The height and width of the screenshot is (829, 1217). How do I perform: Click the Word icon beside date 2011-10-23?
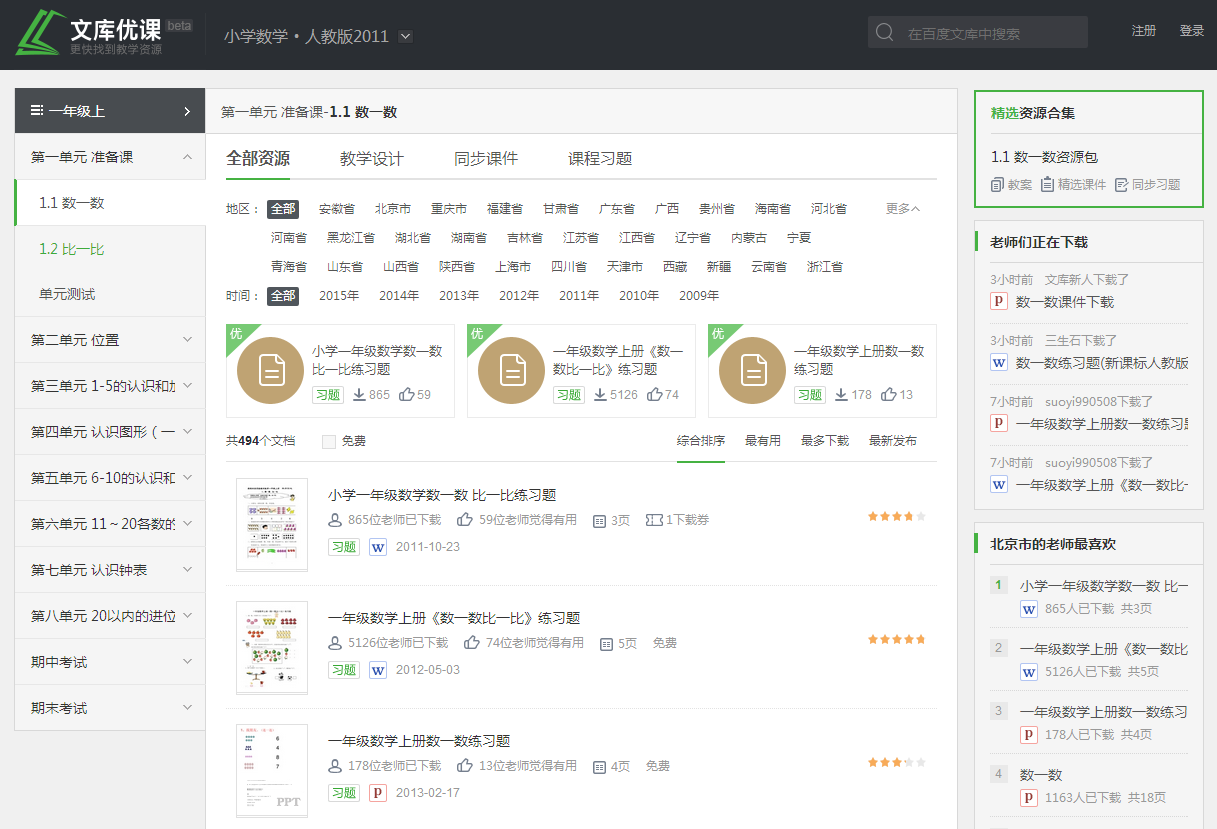378,547
